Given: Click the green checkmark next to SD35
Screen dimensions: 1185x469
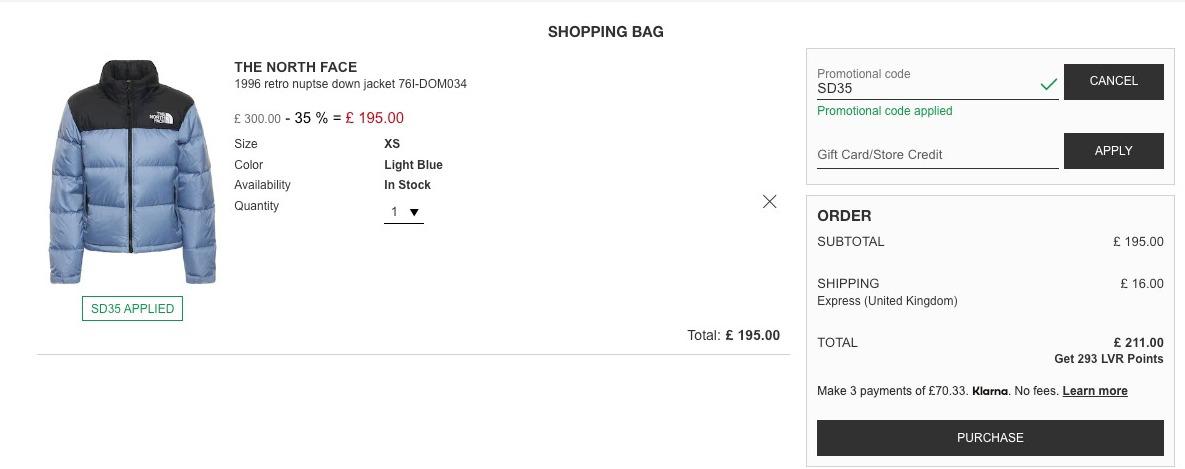Looking at the screenshot, I should [1048, 85].
